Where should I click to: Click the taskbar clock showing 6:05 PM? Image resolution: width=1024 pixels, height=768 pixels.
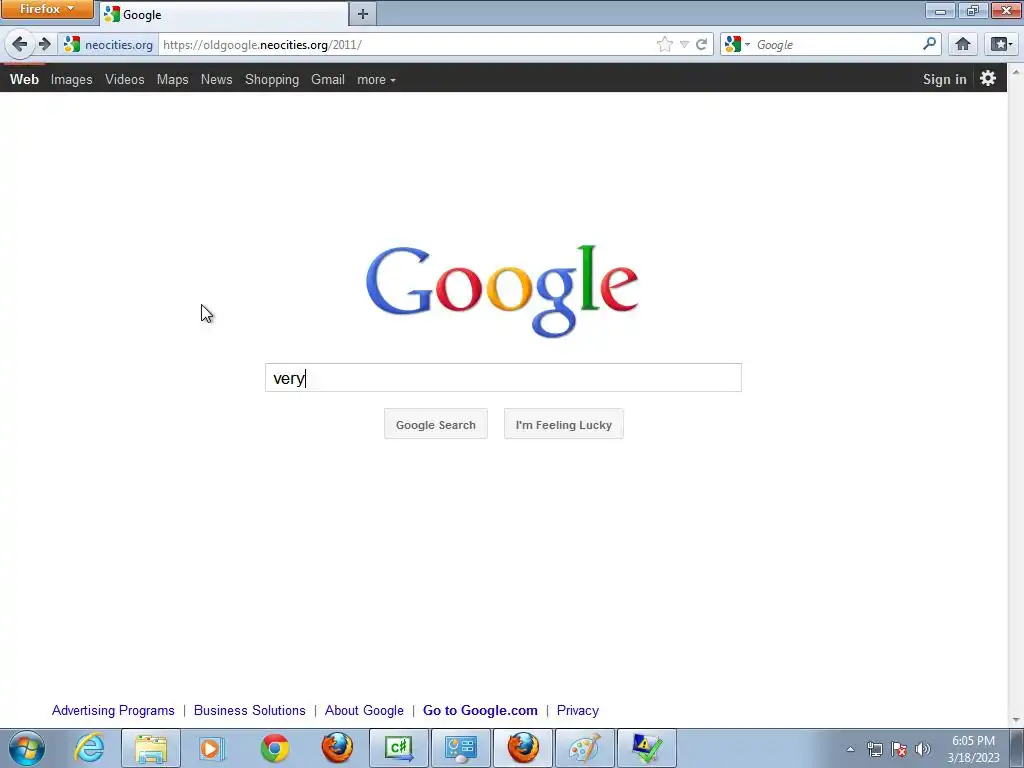973,749
